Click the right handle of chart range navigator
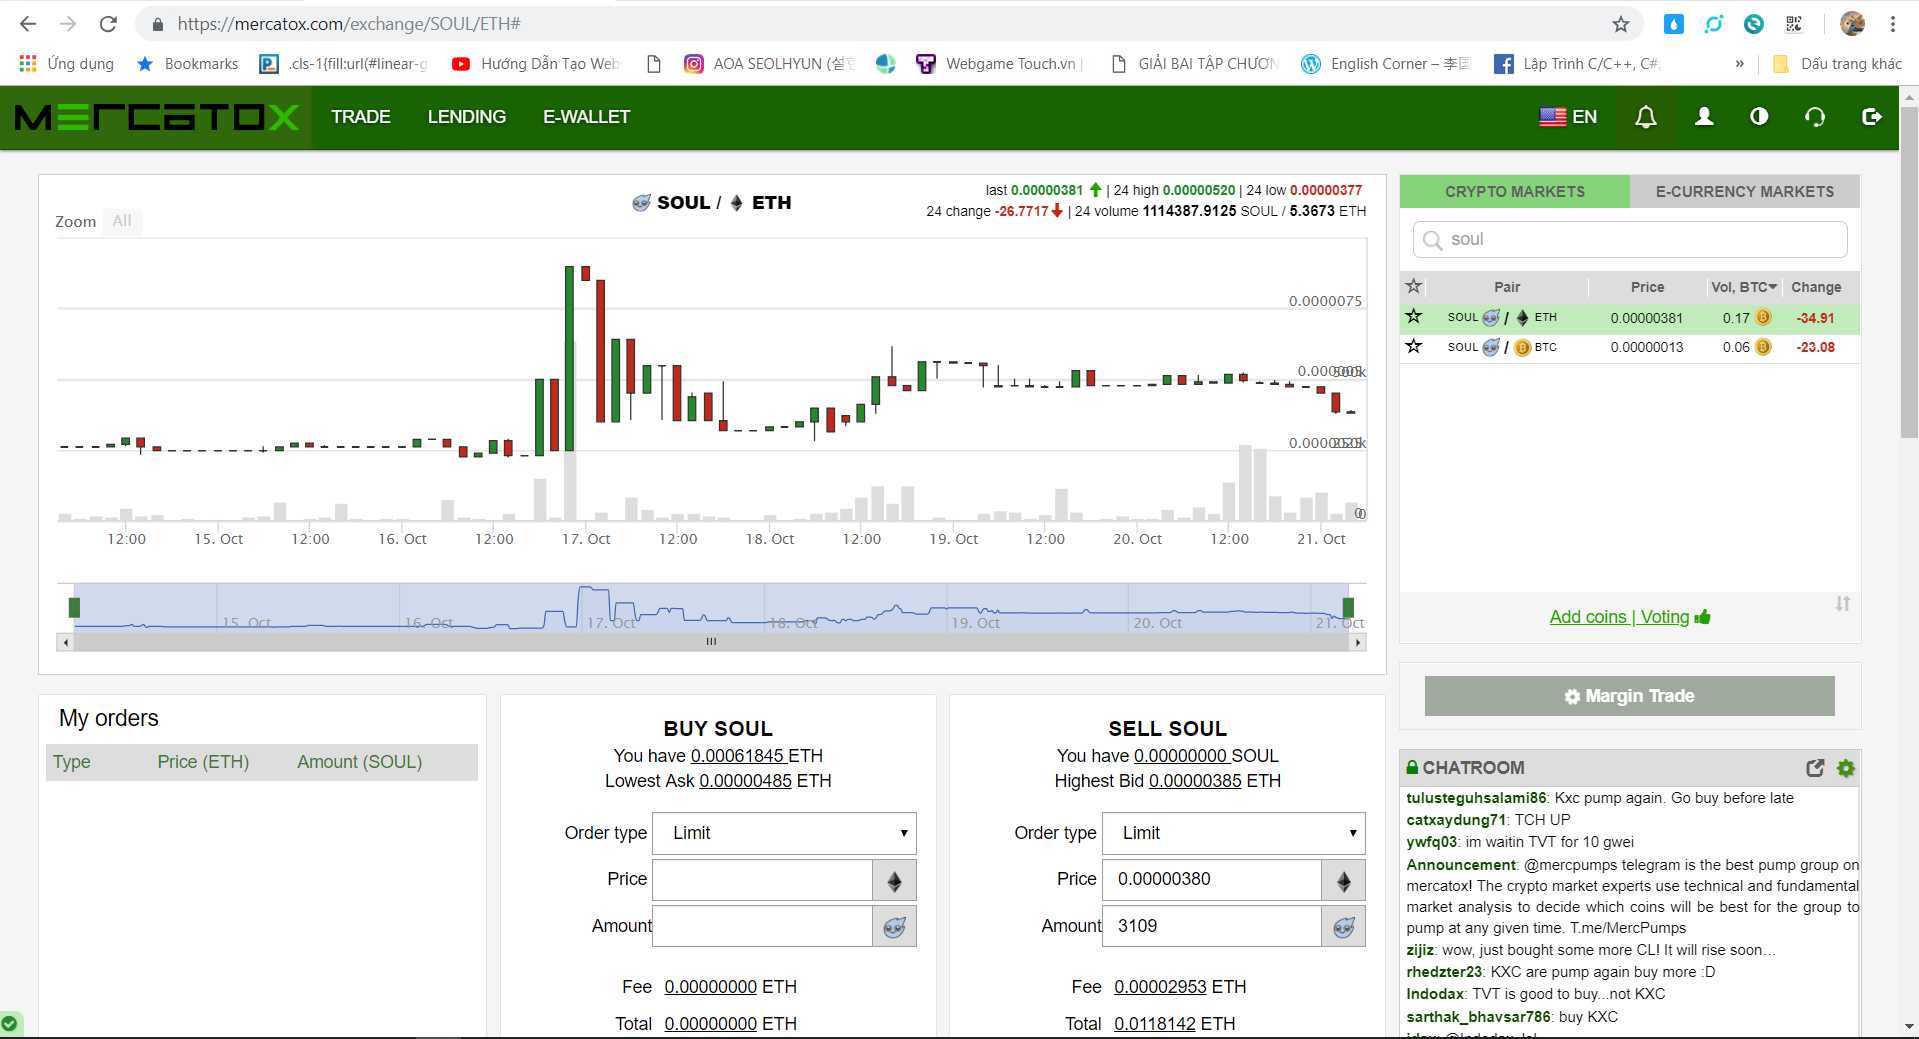 coord(1348,607)
